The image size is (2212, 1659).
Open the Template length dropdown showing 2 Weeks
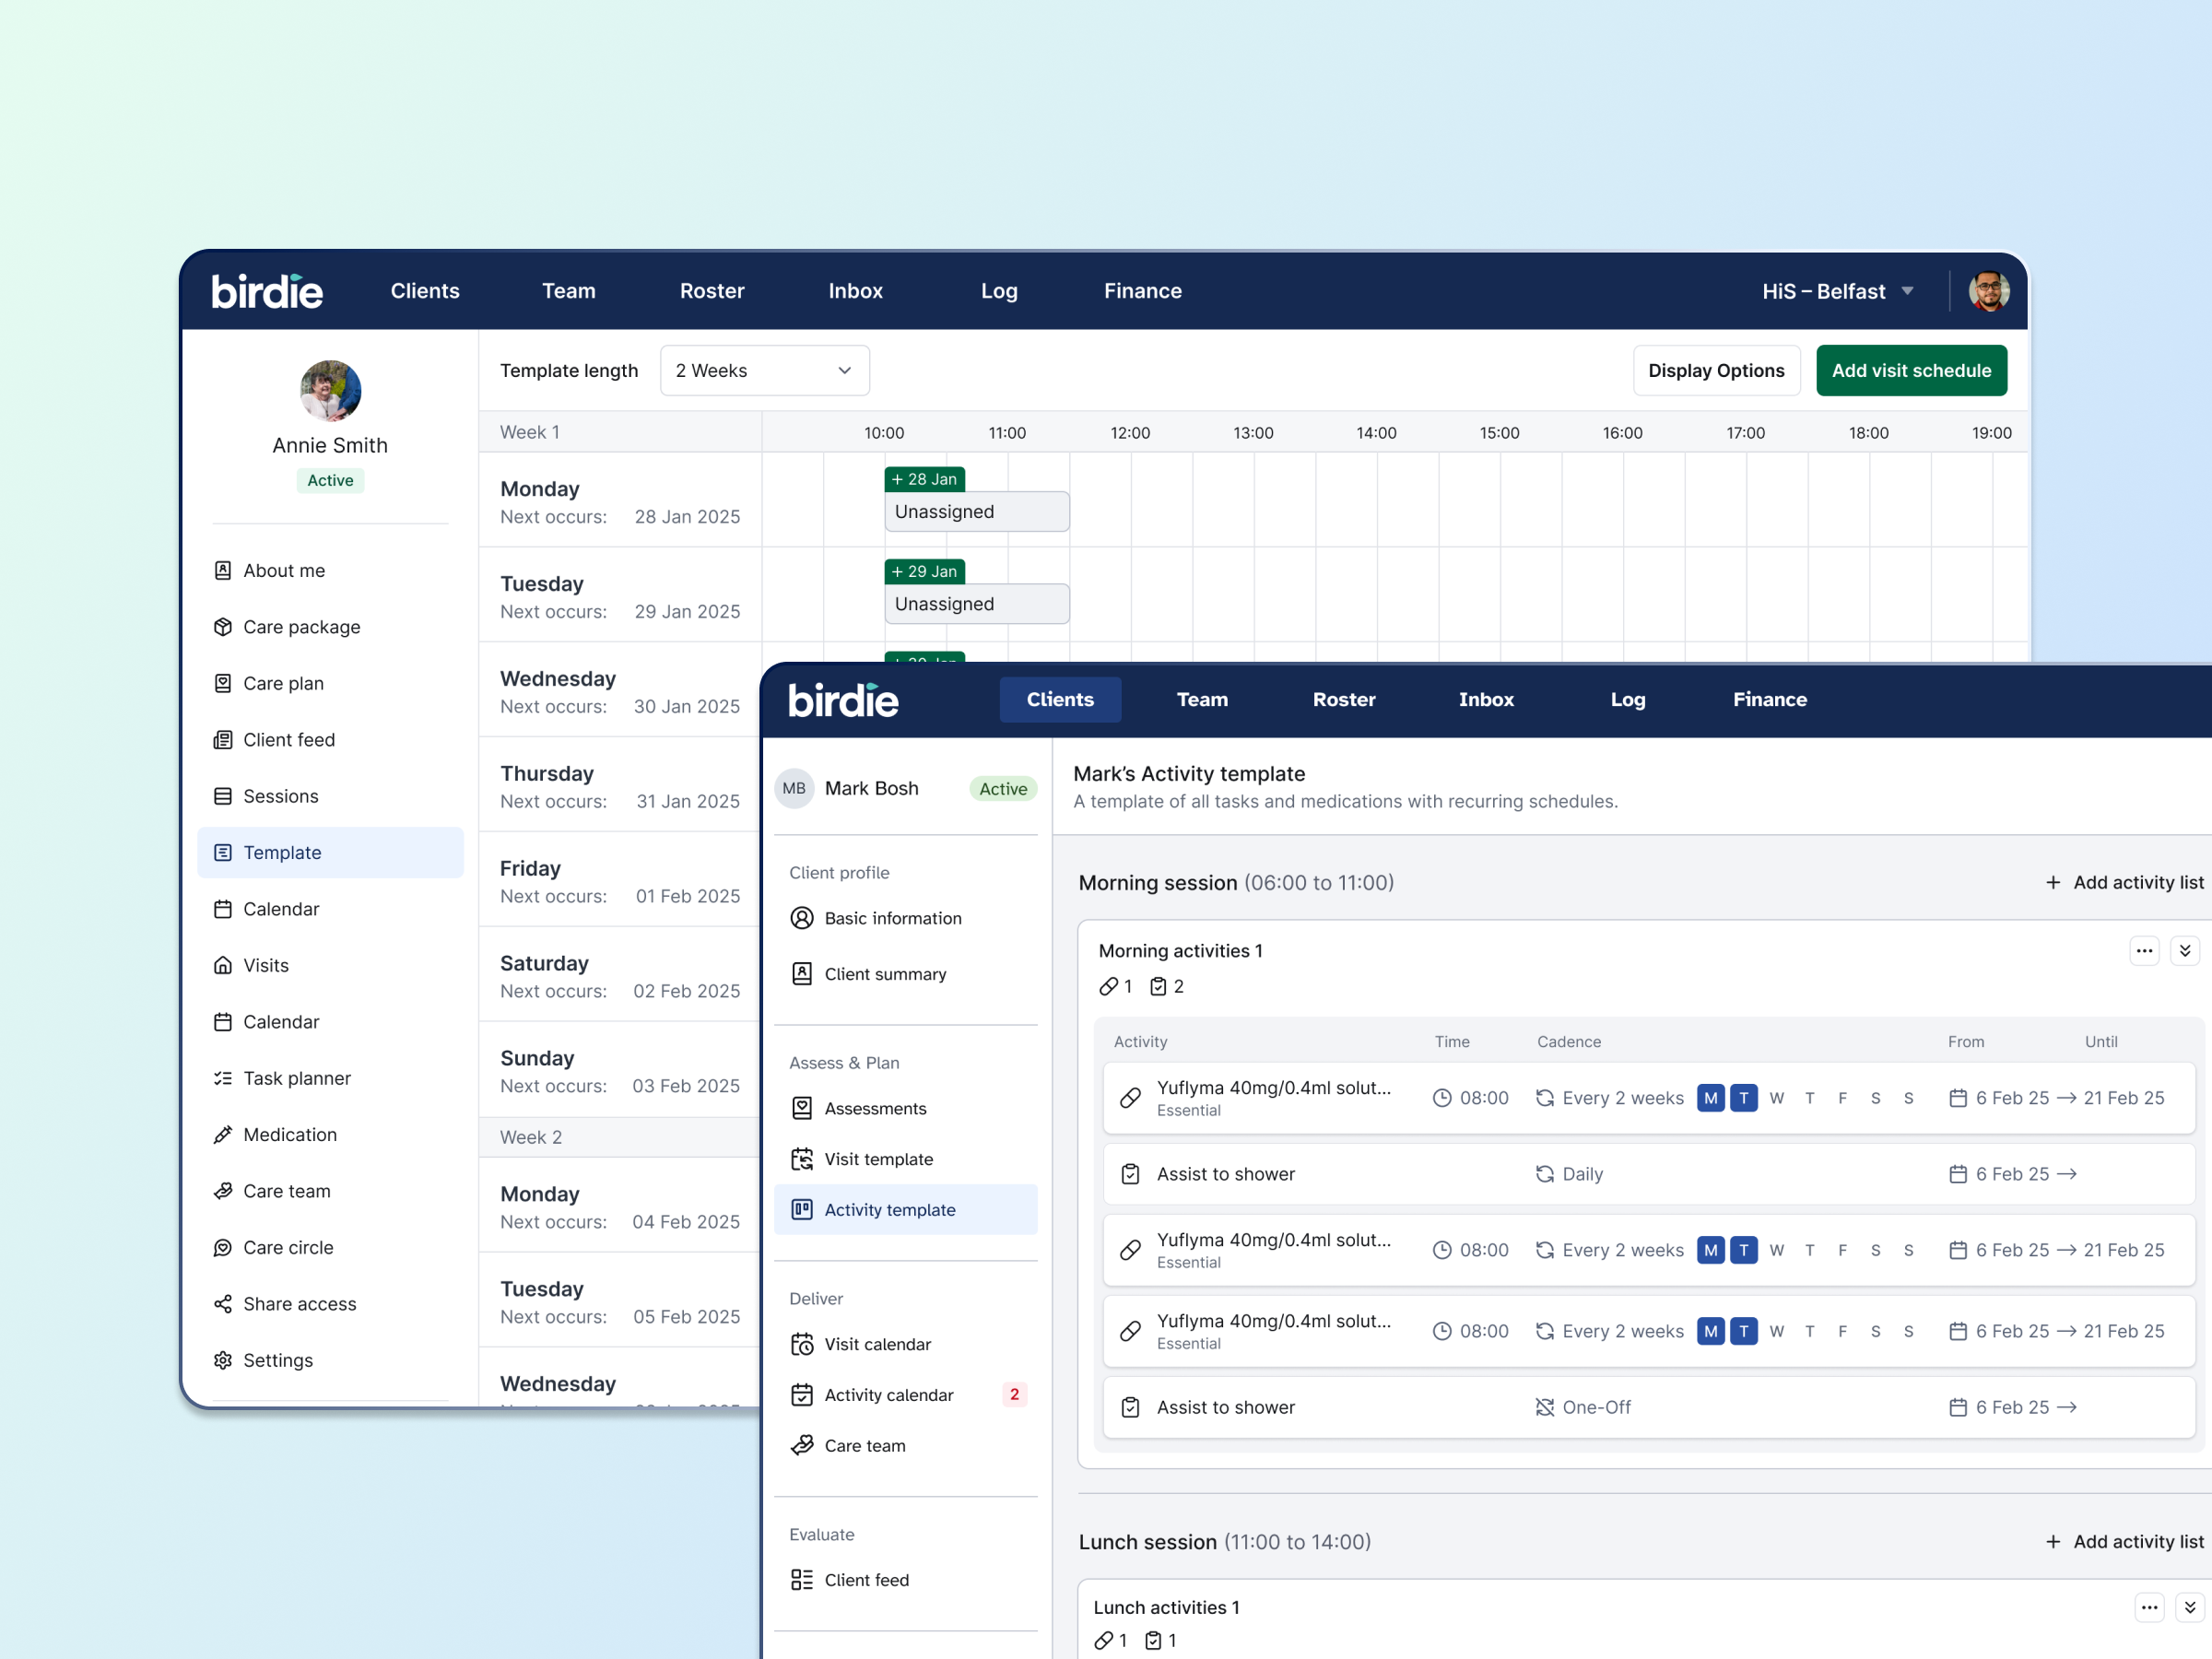pos(765,370)
